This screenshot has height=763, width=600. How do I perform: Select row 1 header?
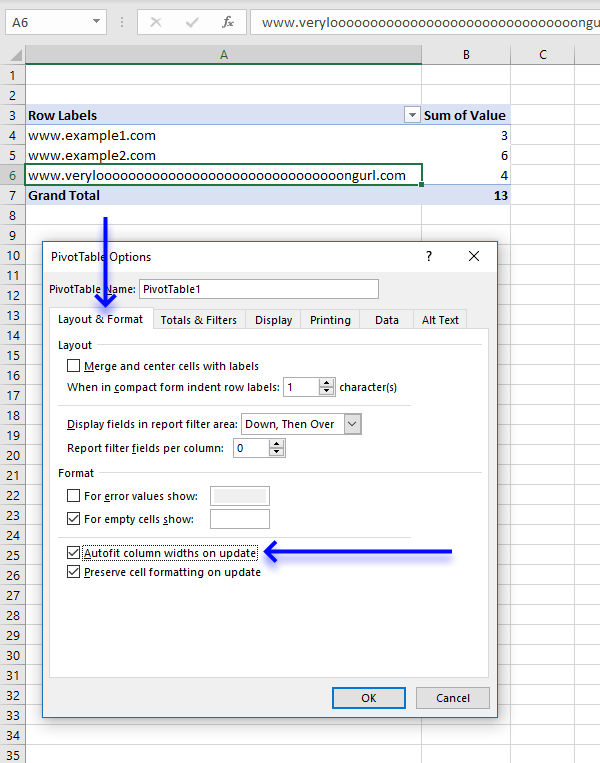tap(13, 75)
